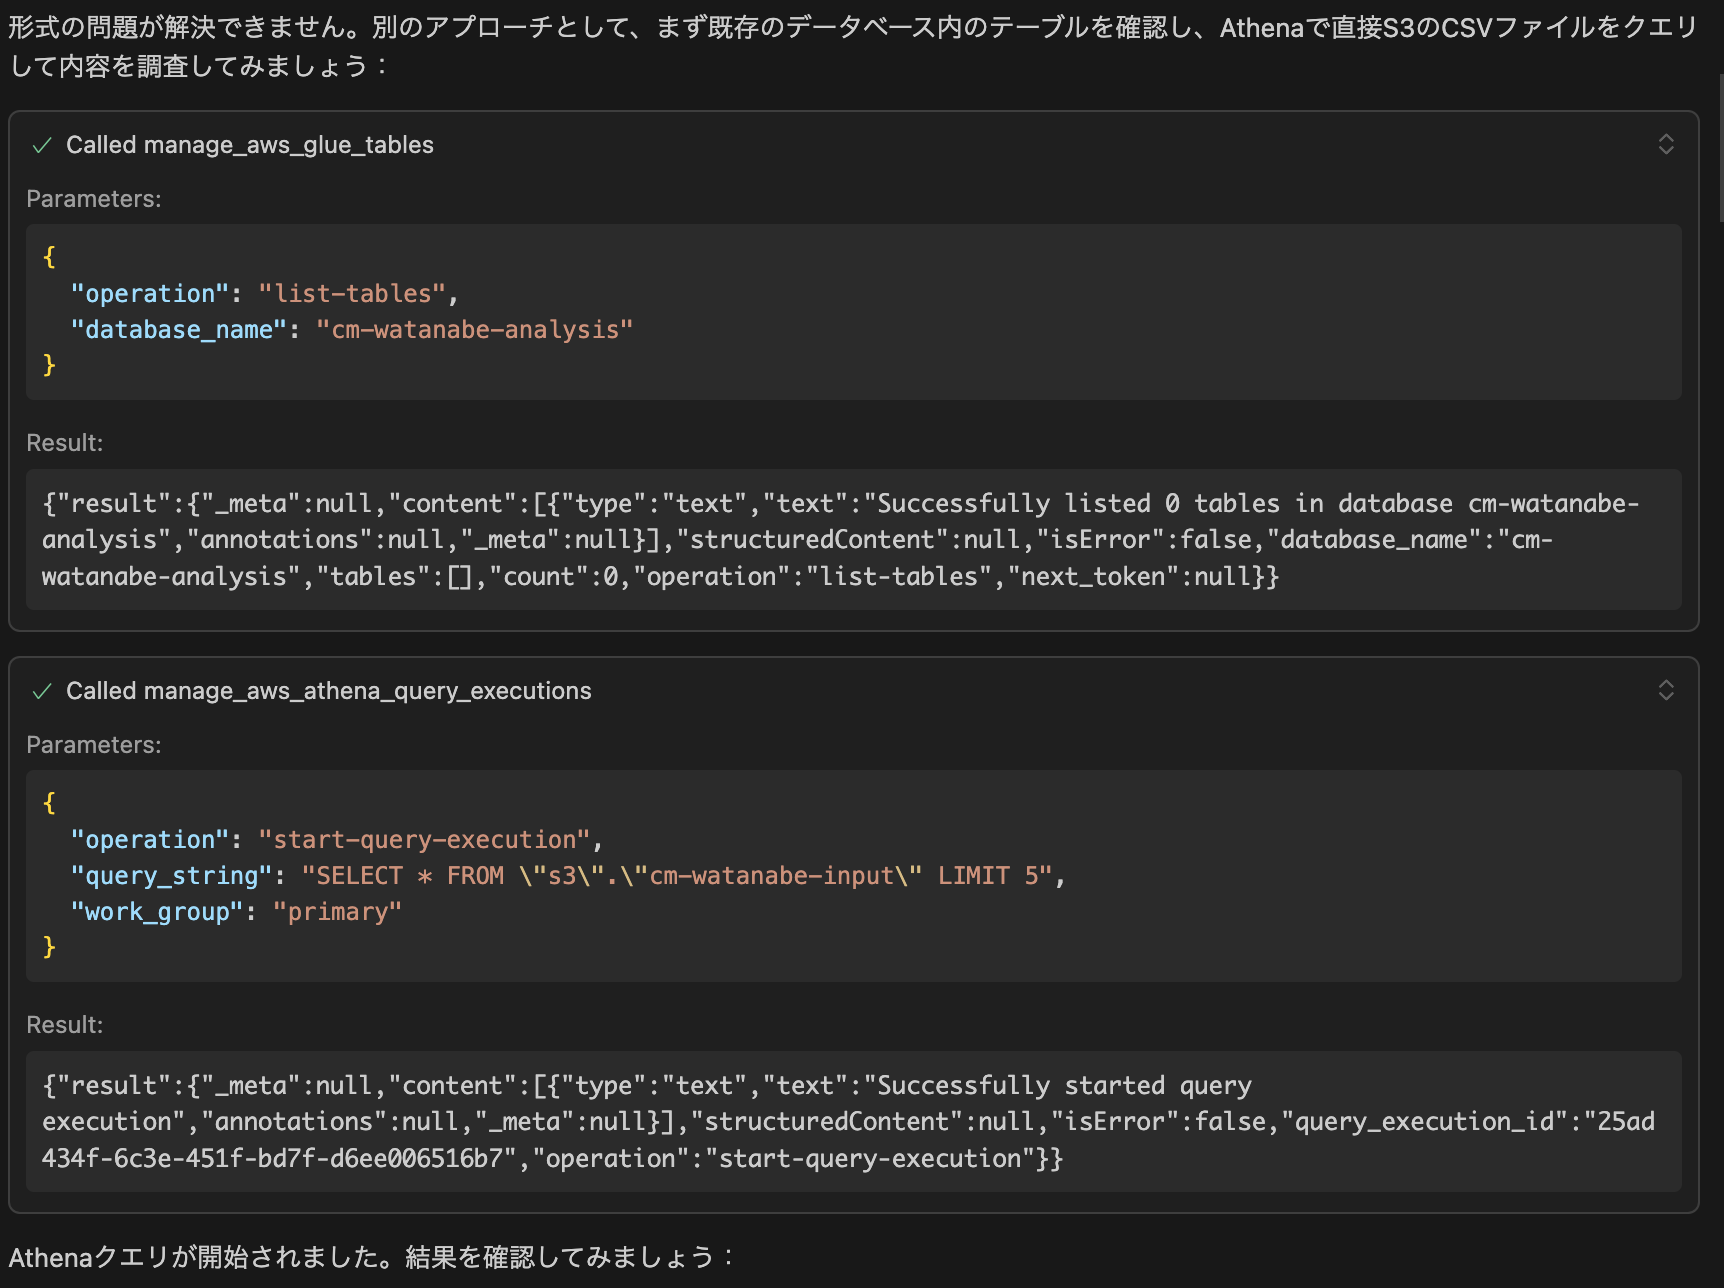
Task: Click Parameters label in glue tables card
Action: [x=94, y=199]
